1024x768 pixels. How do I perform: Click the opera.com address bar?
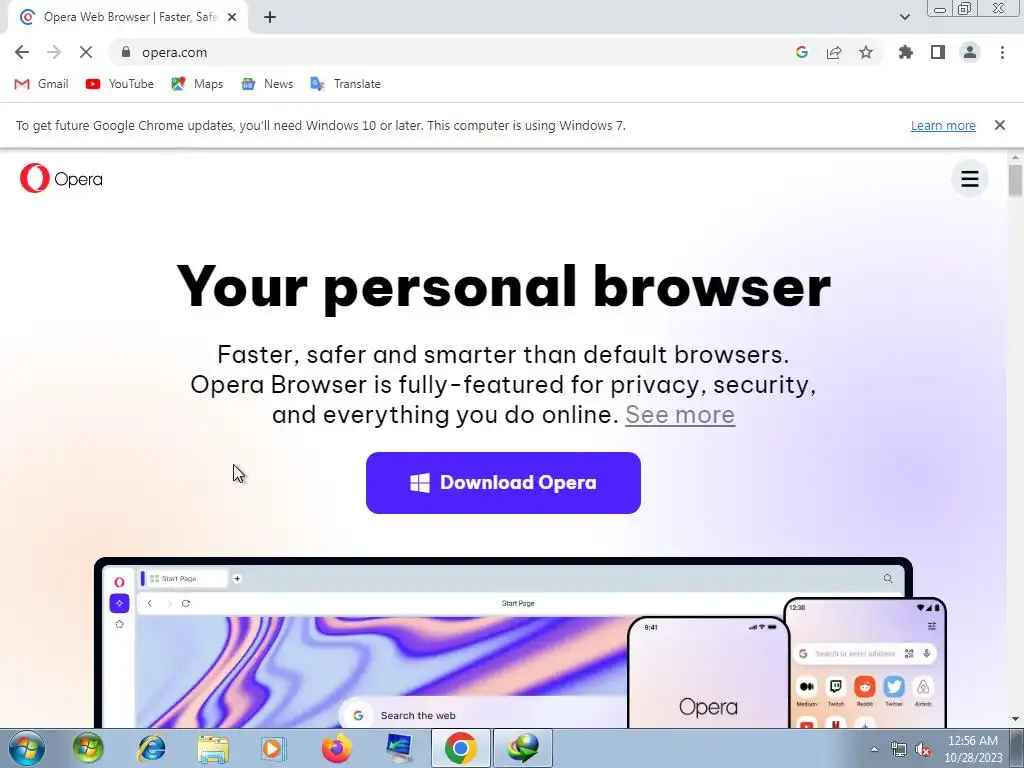tap(457, 52)
